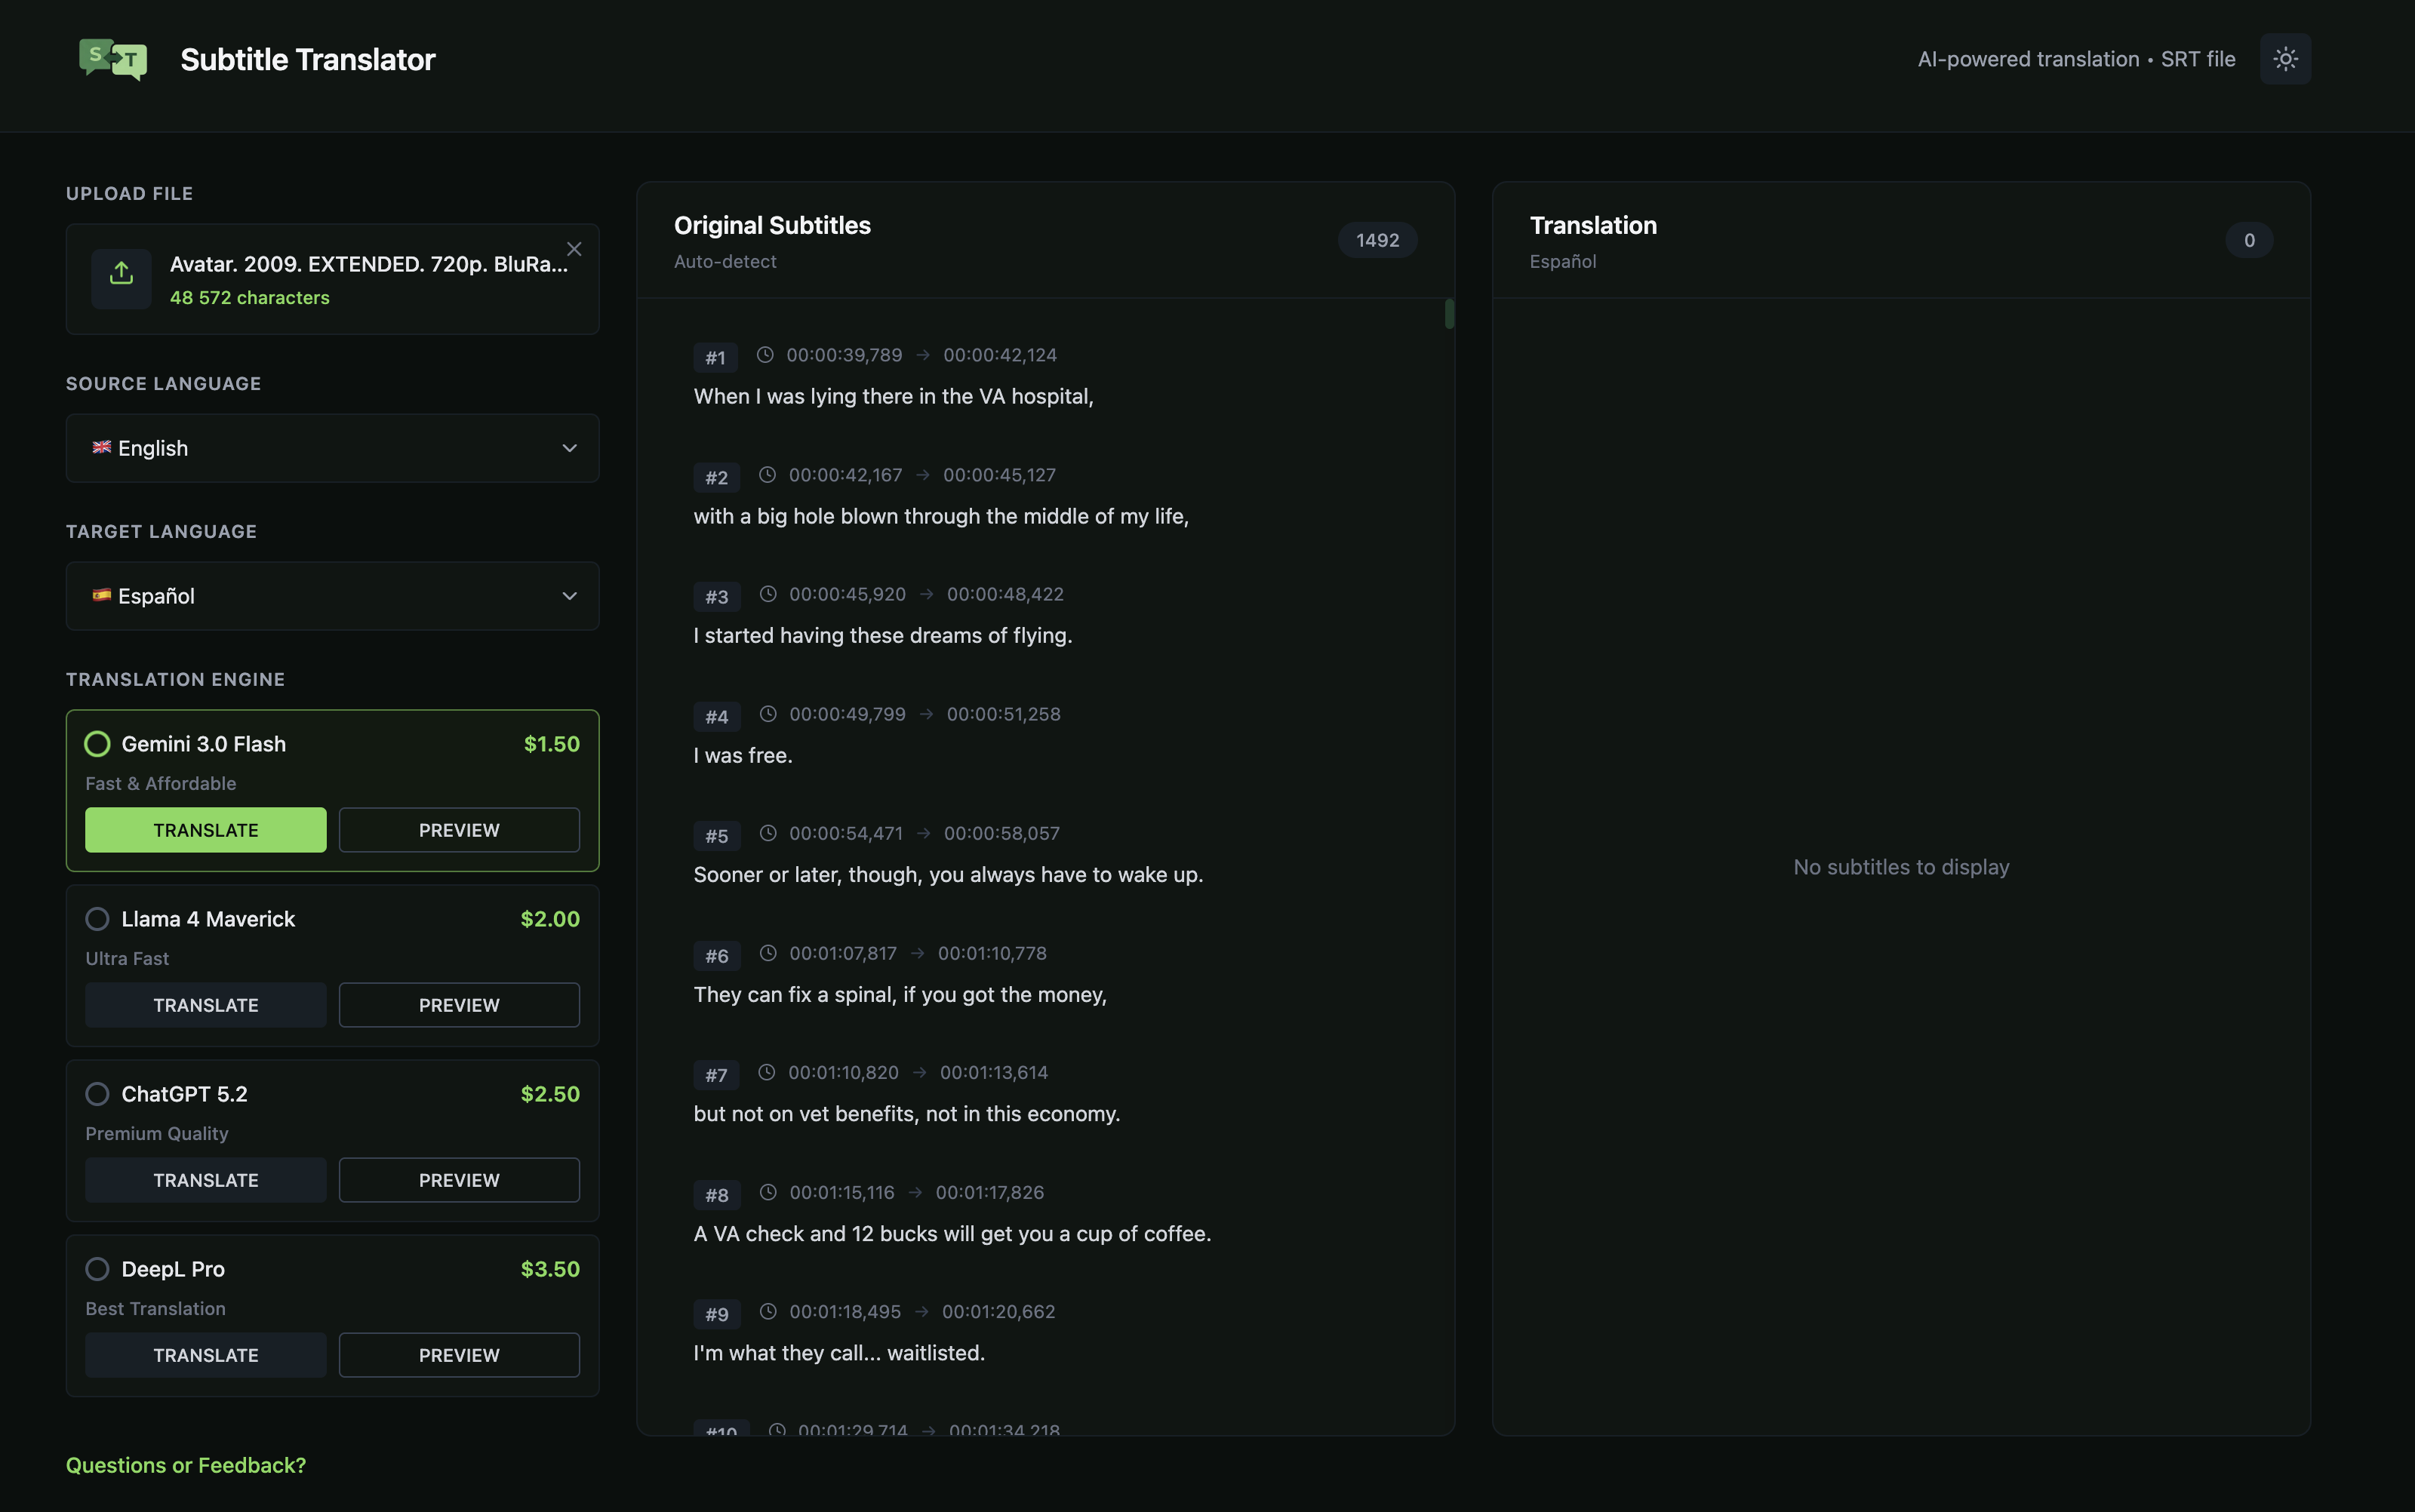Click subtitle text "I was free."
This screenshot has width=2415, height=1512.
tap(743, 755)
